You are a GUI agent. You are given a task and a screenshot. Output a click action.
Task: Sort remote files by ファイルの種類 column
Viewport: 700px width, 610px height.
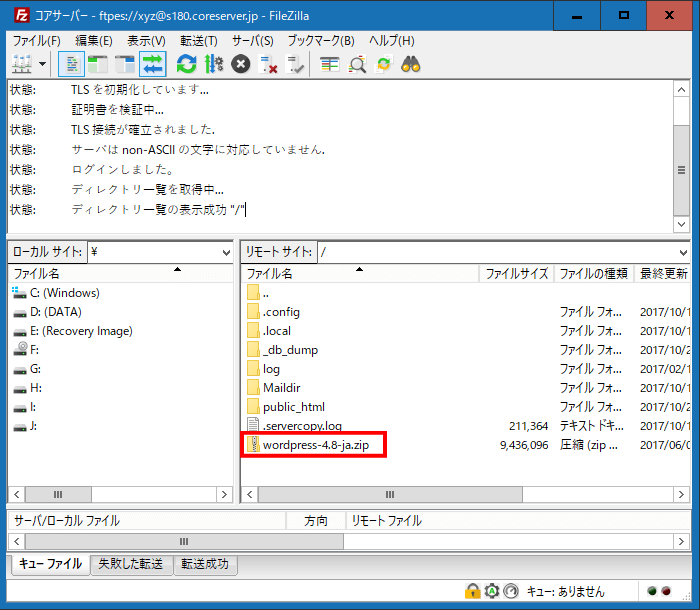pos(594,273)
